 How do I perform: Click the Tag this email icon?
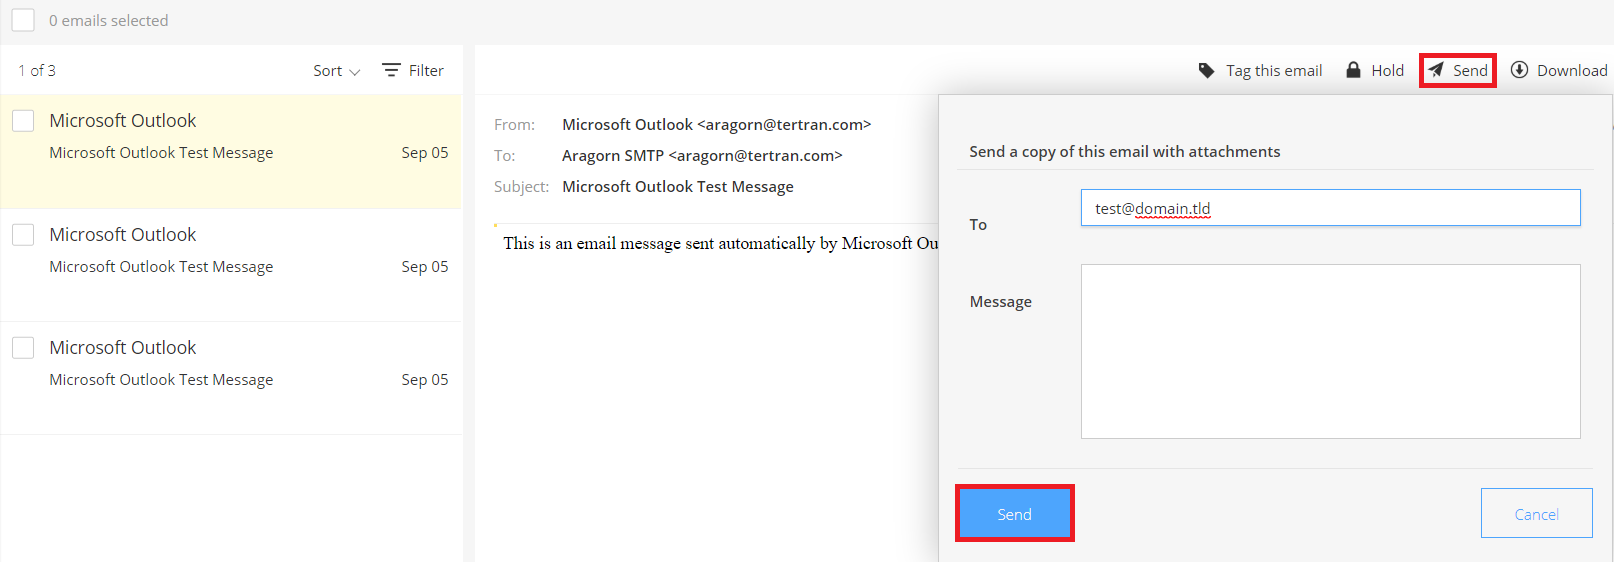coord(1207,71)
